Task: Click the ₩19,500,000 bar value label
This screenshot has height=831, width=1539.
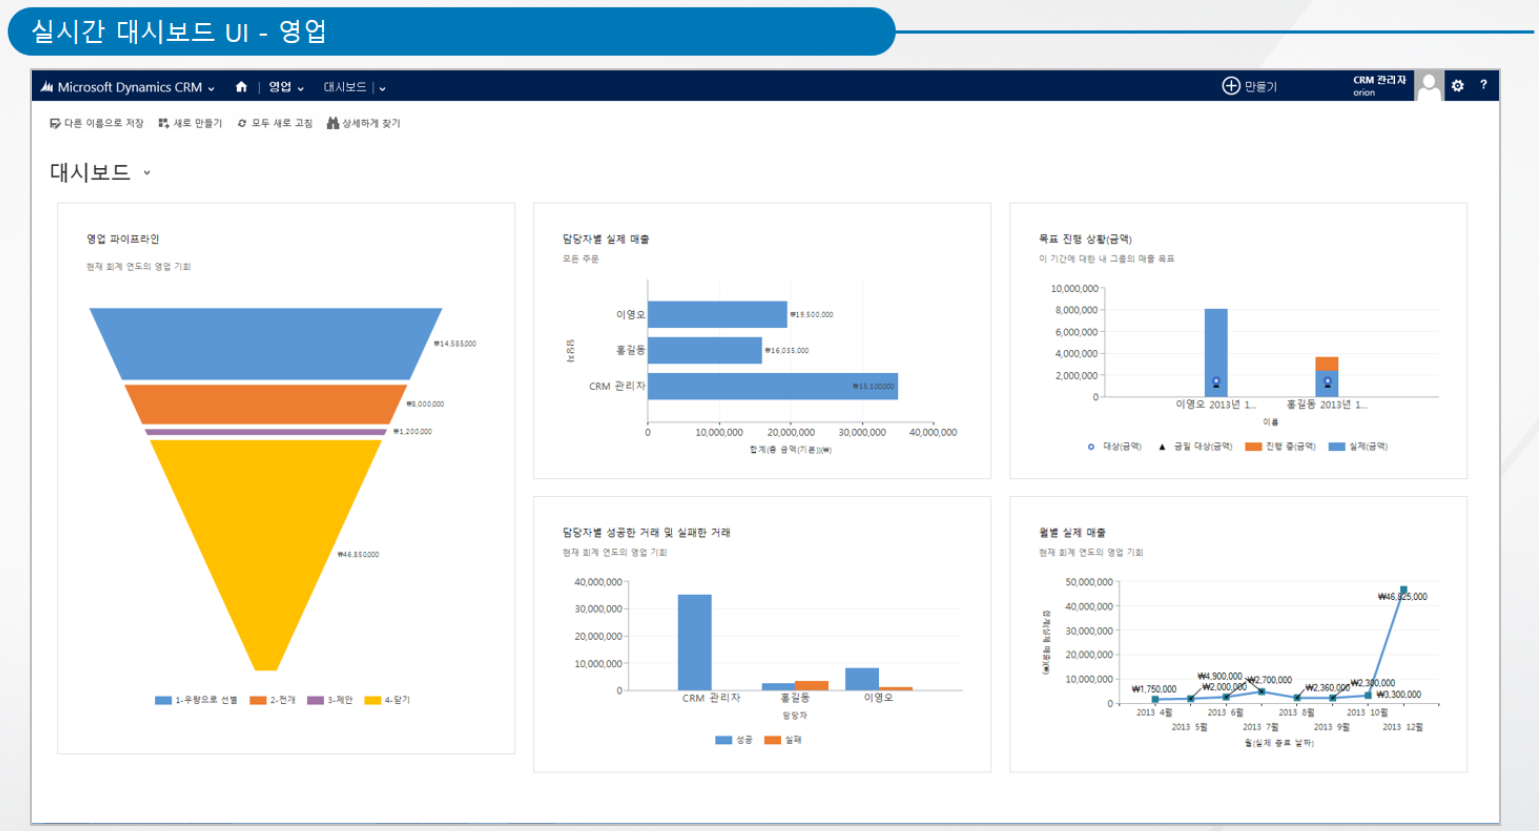Action: point(812,315)
